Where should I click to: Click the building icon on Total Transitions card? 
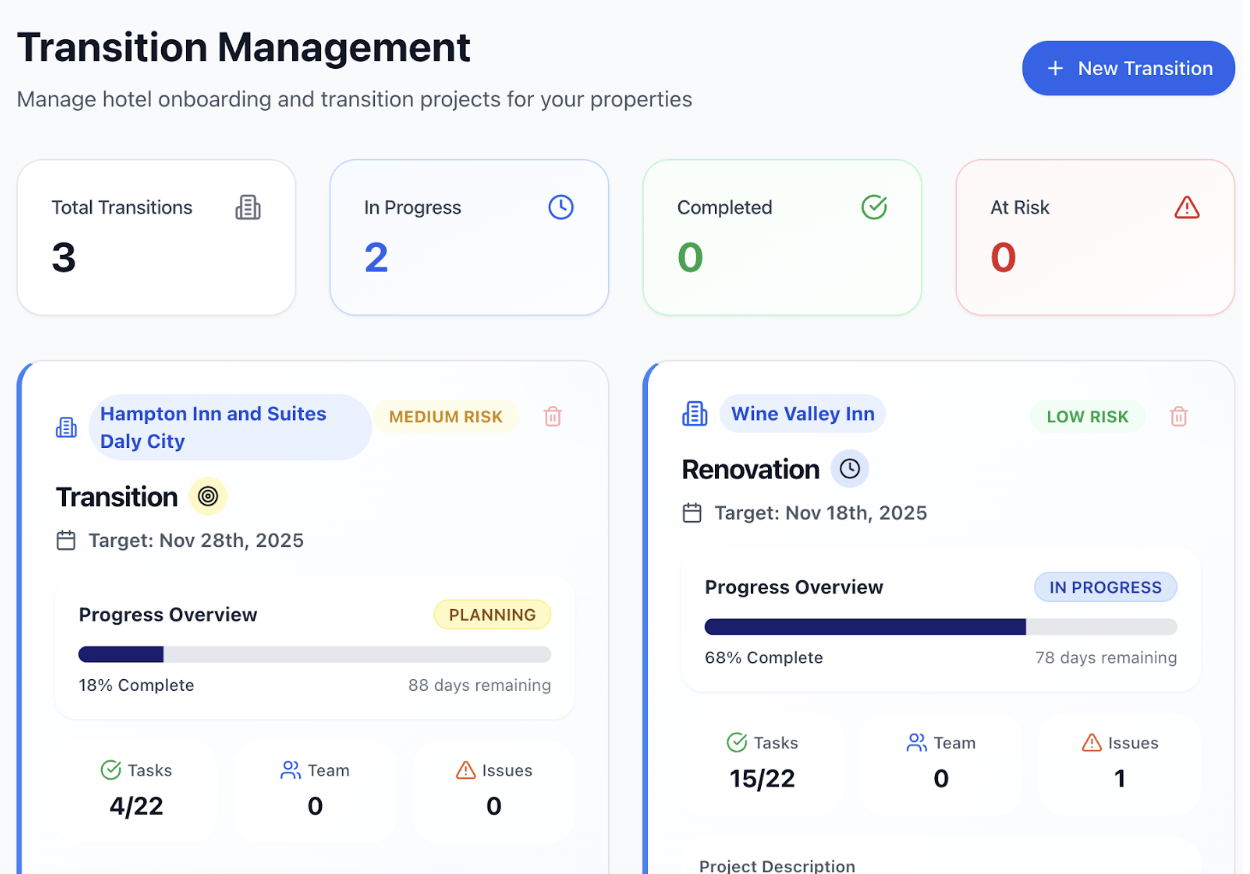[x=248, y=207]
